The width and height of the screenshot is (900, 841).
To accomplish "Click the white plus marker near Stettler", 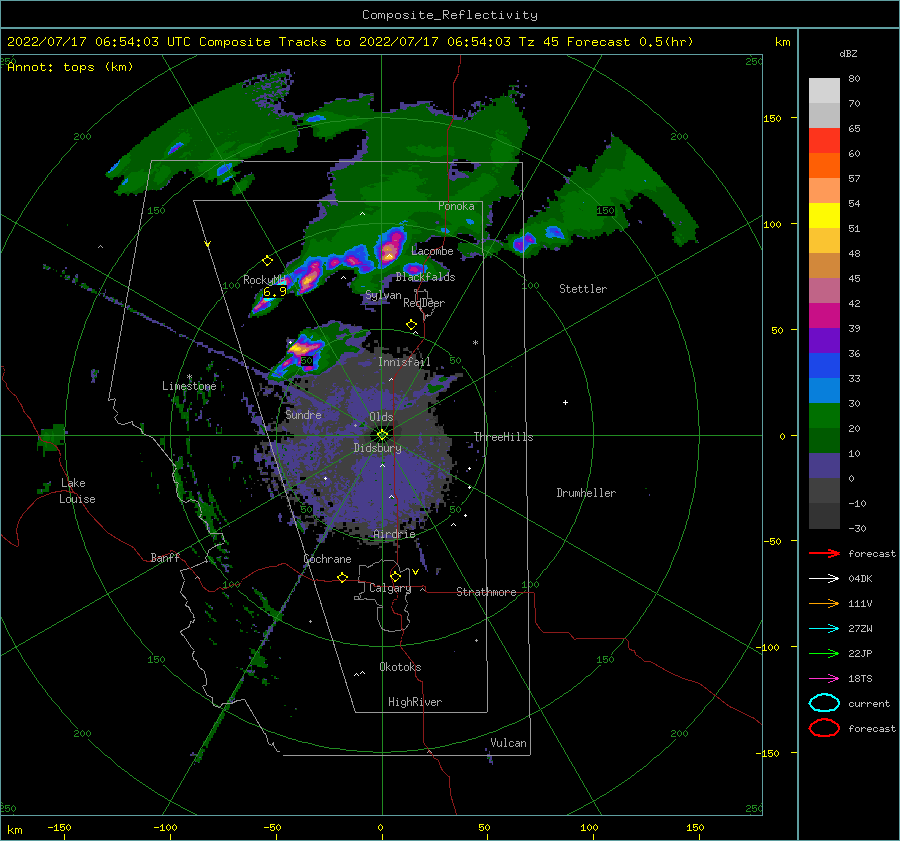I will (x=565, y=402).
